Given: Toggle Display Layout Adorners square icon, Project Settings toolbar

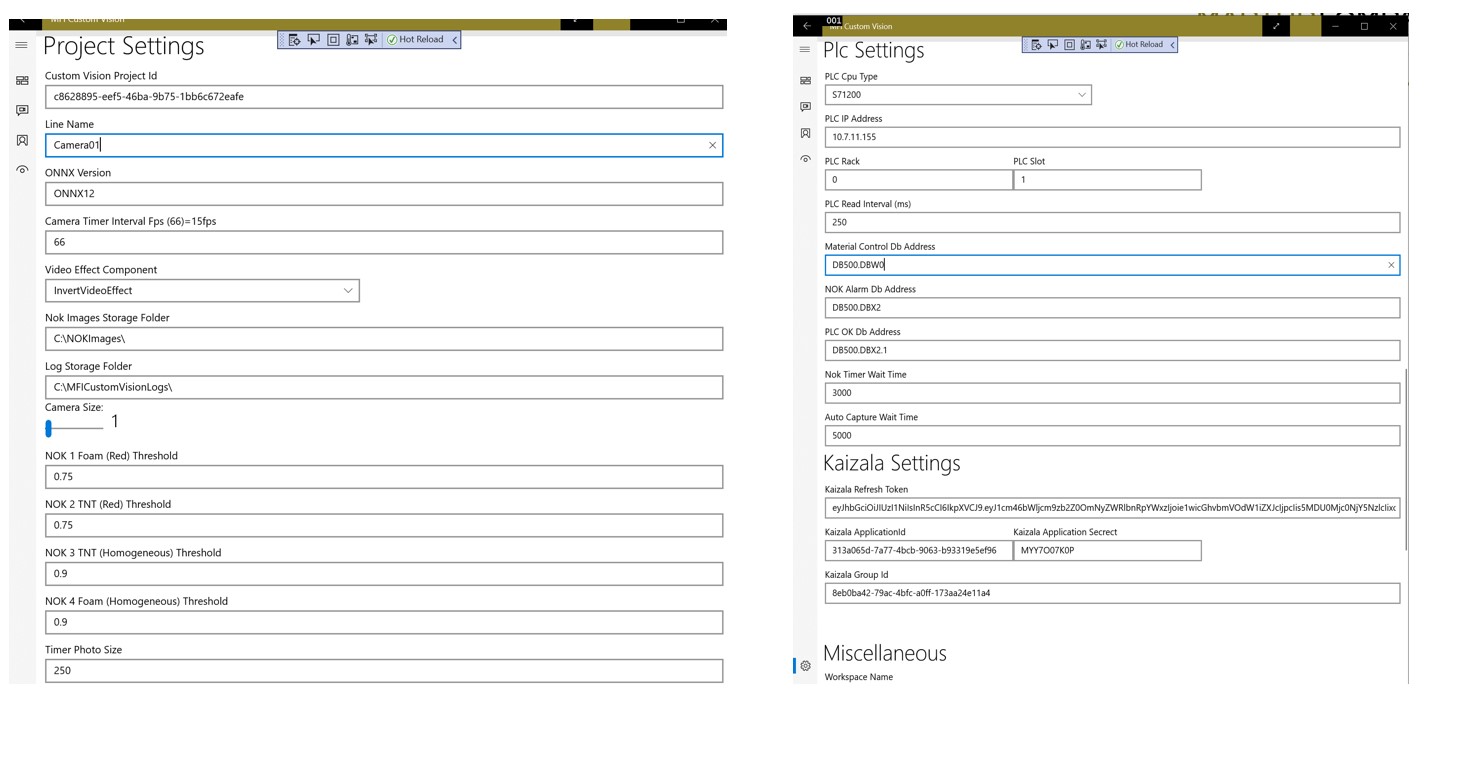Looking at the screenshot, I should click(333, 40).
